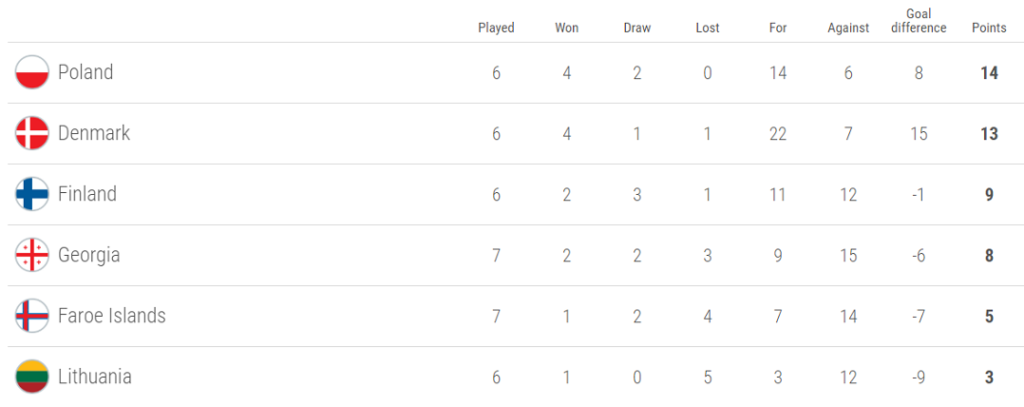Select the Finland team name

tap(87, 194)
